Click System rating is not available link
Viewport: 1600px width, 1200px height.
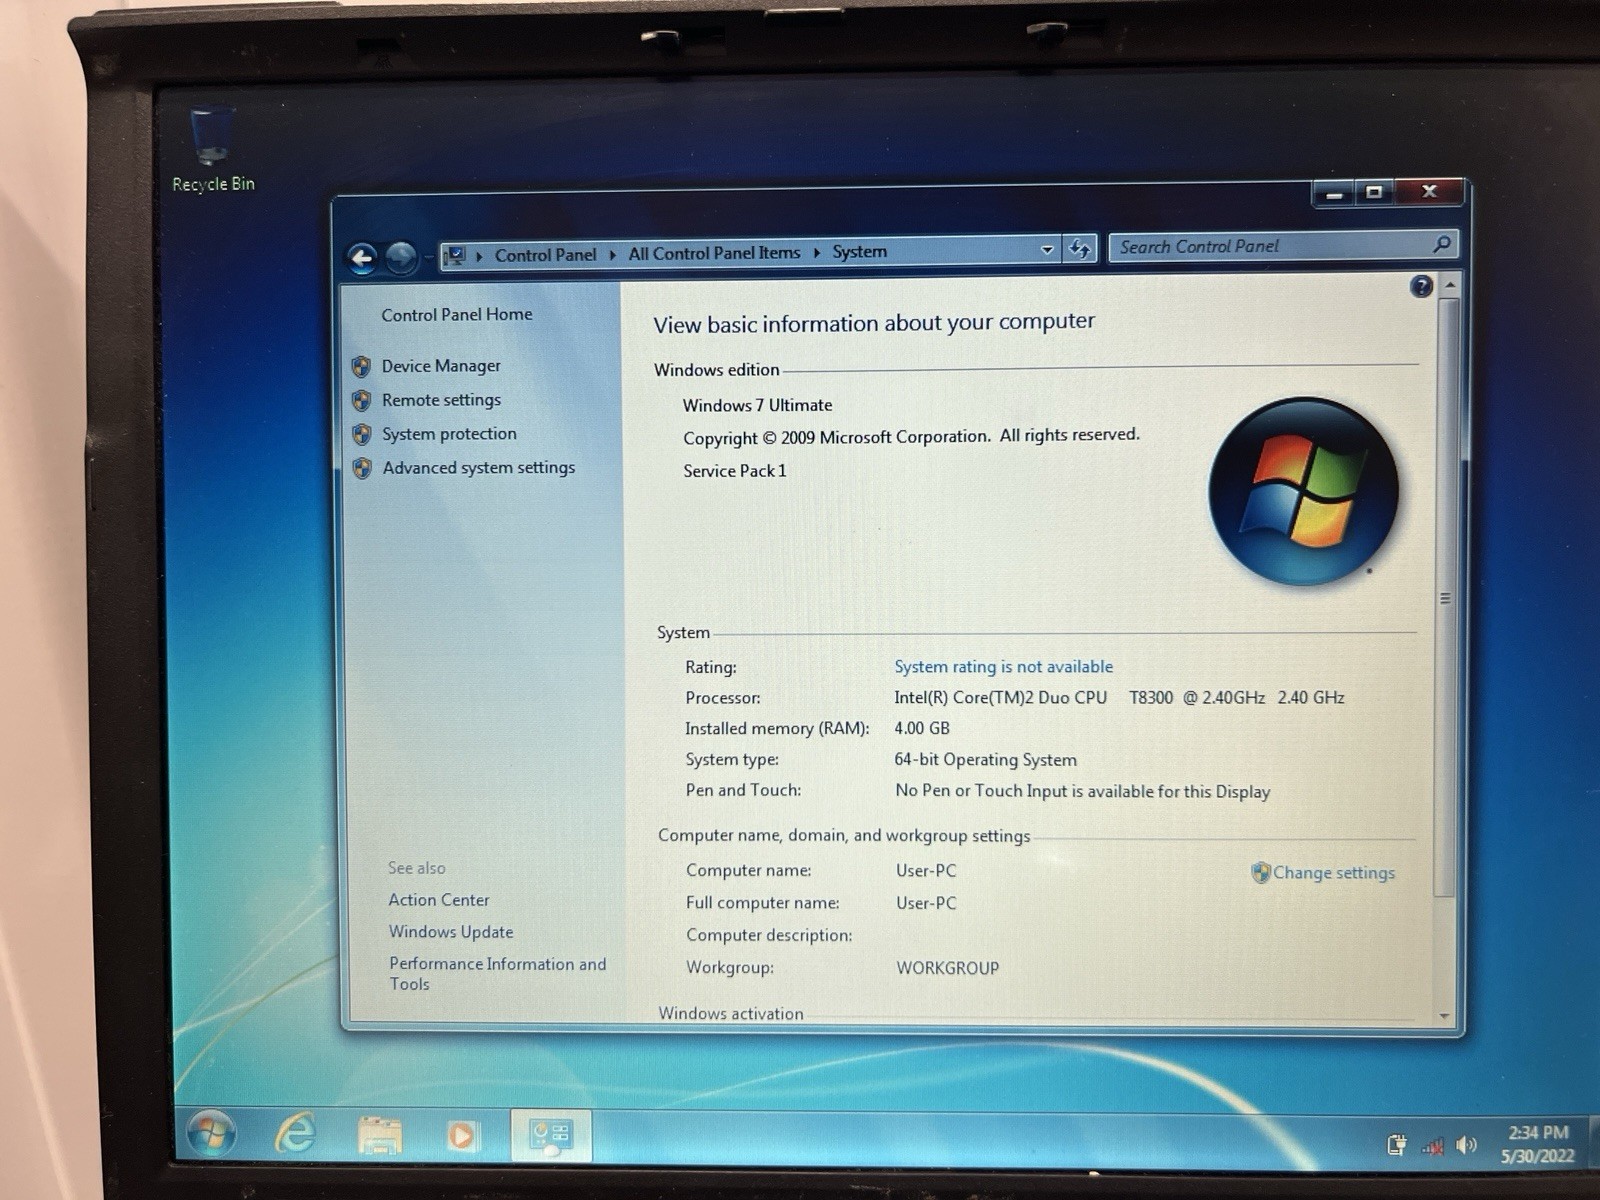[x=1003, y=666]
